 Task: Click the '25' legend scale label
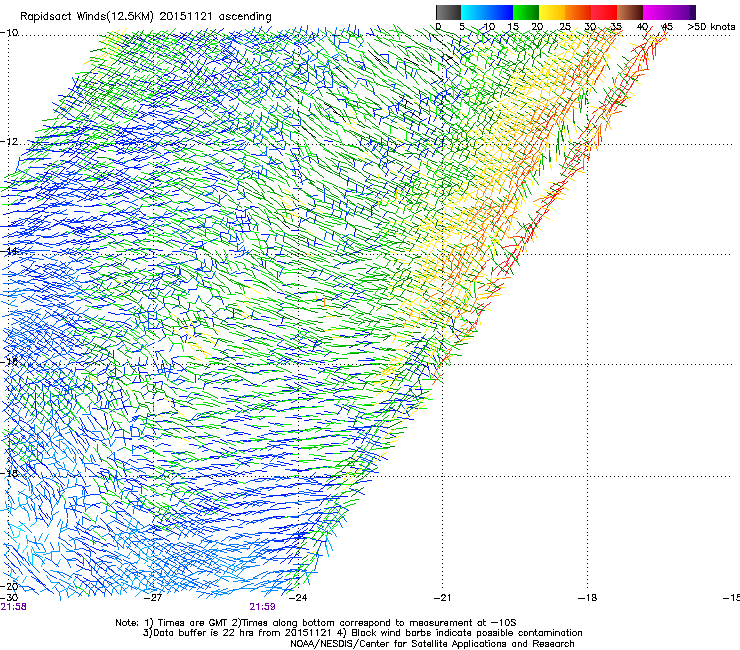[565, 27]
